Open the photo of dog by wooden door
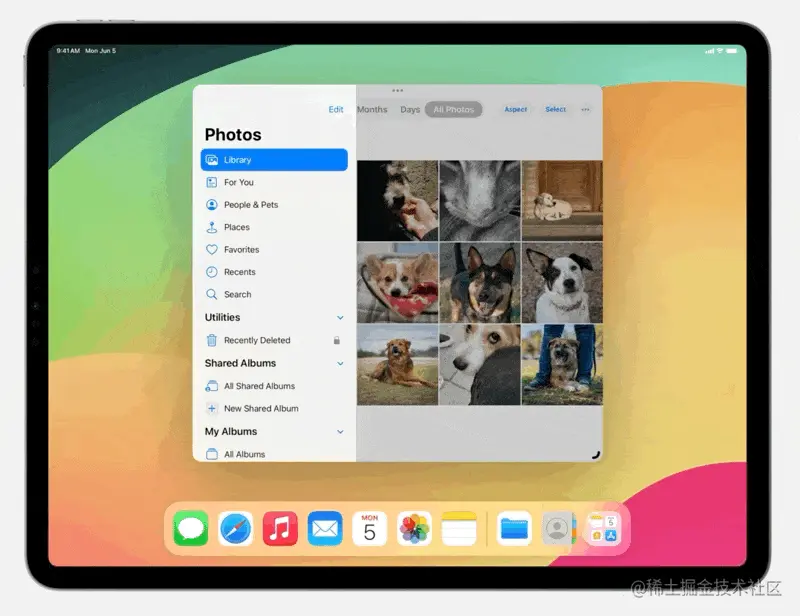 click(562, 201)
